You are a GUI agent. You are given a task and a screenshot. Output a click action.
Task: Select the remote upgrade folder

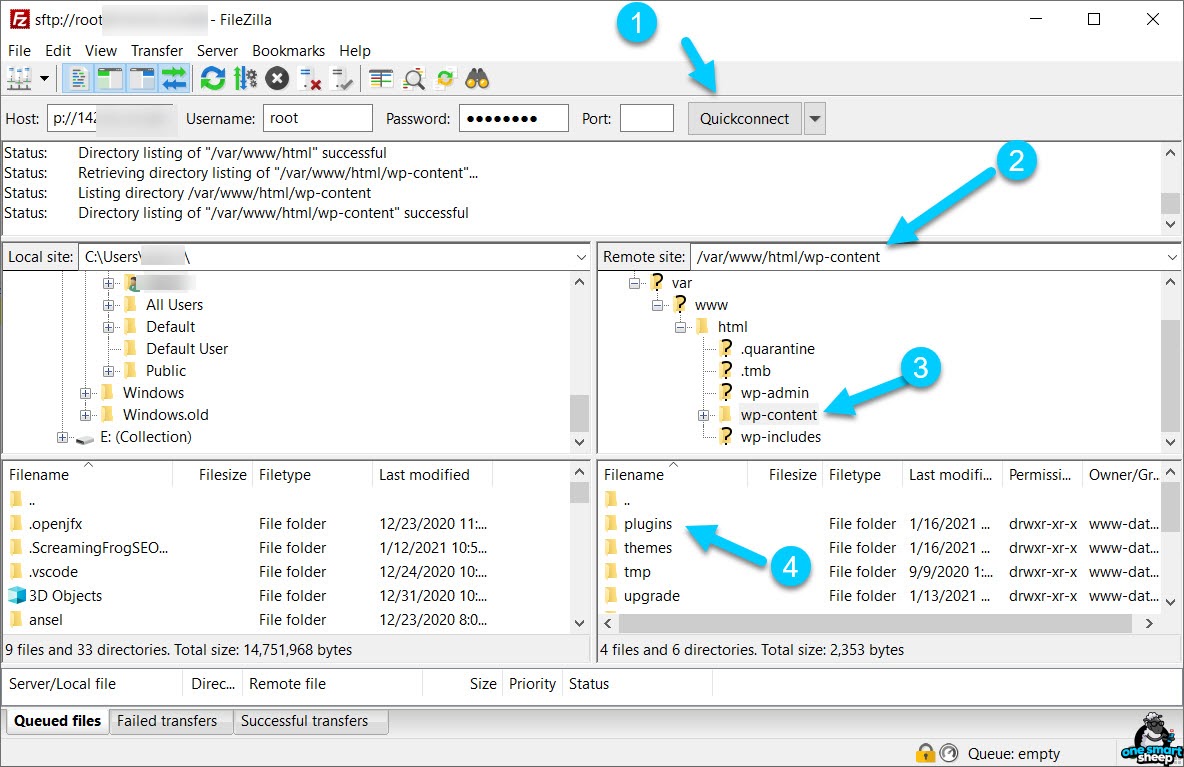coord(651,596)
